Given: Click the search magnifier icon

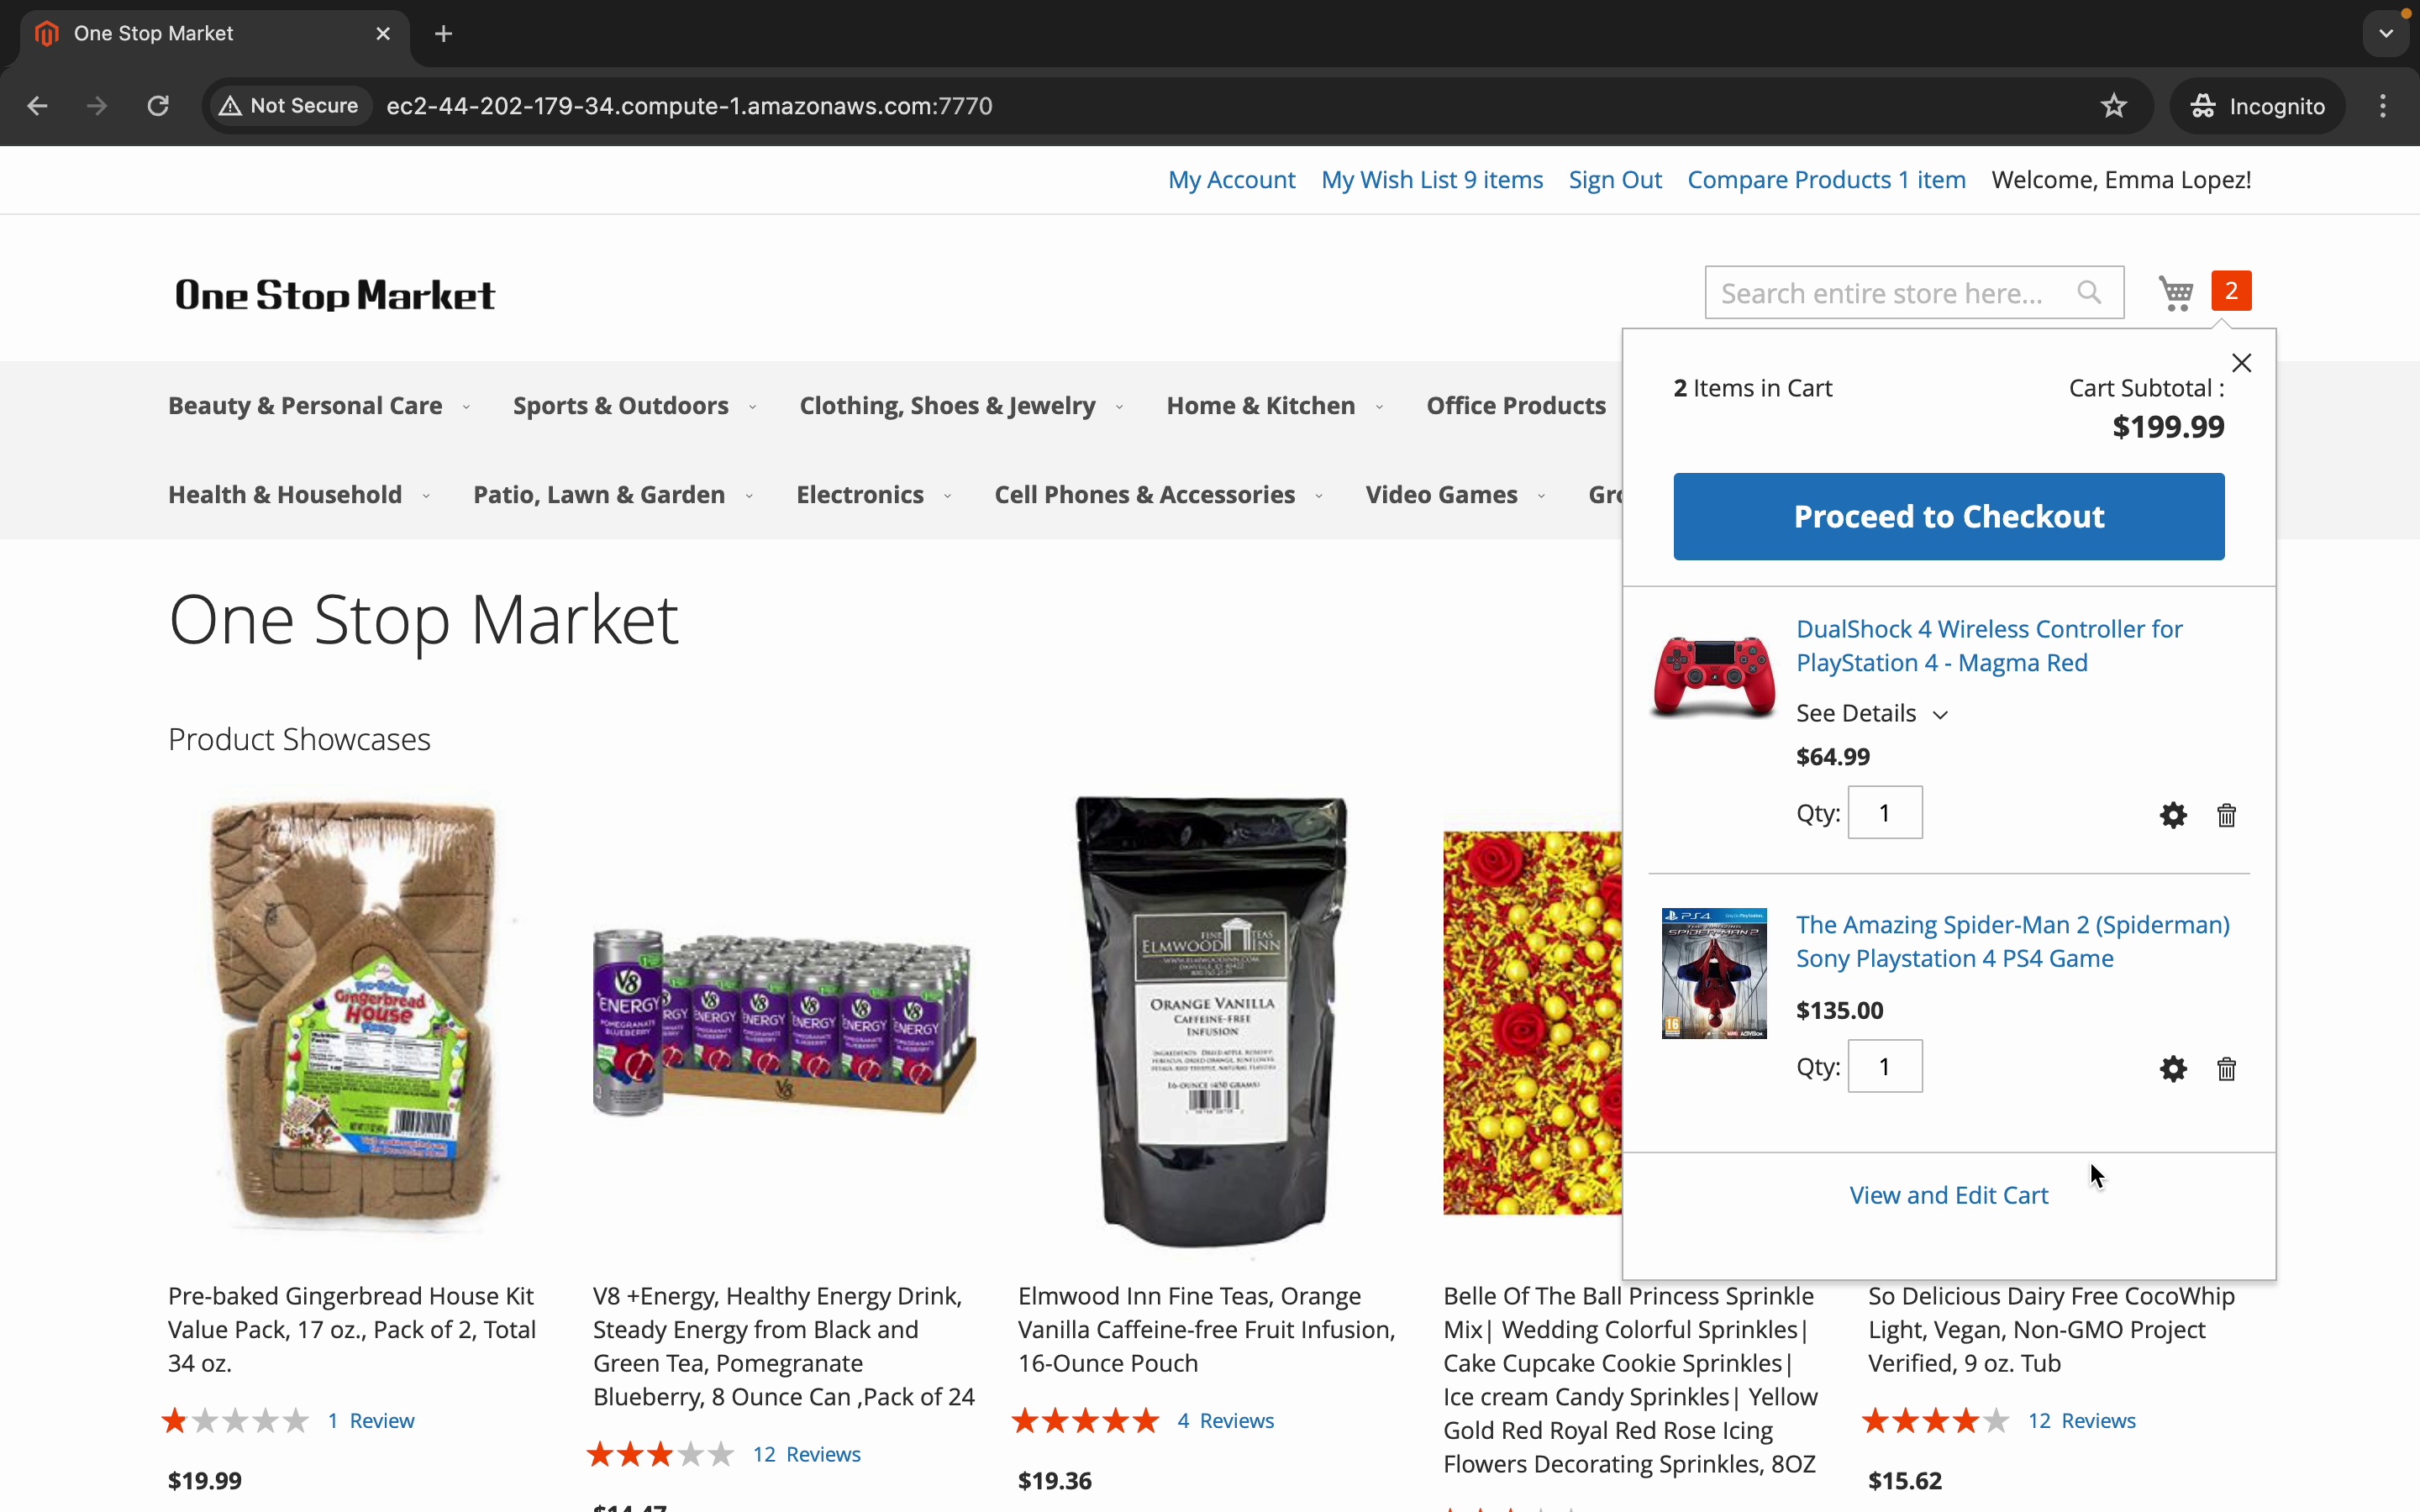Looking at the screenshot, I should click(2089, 293).
